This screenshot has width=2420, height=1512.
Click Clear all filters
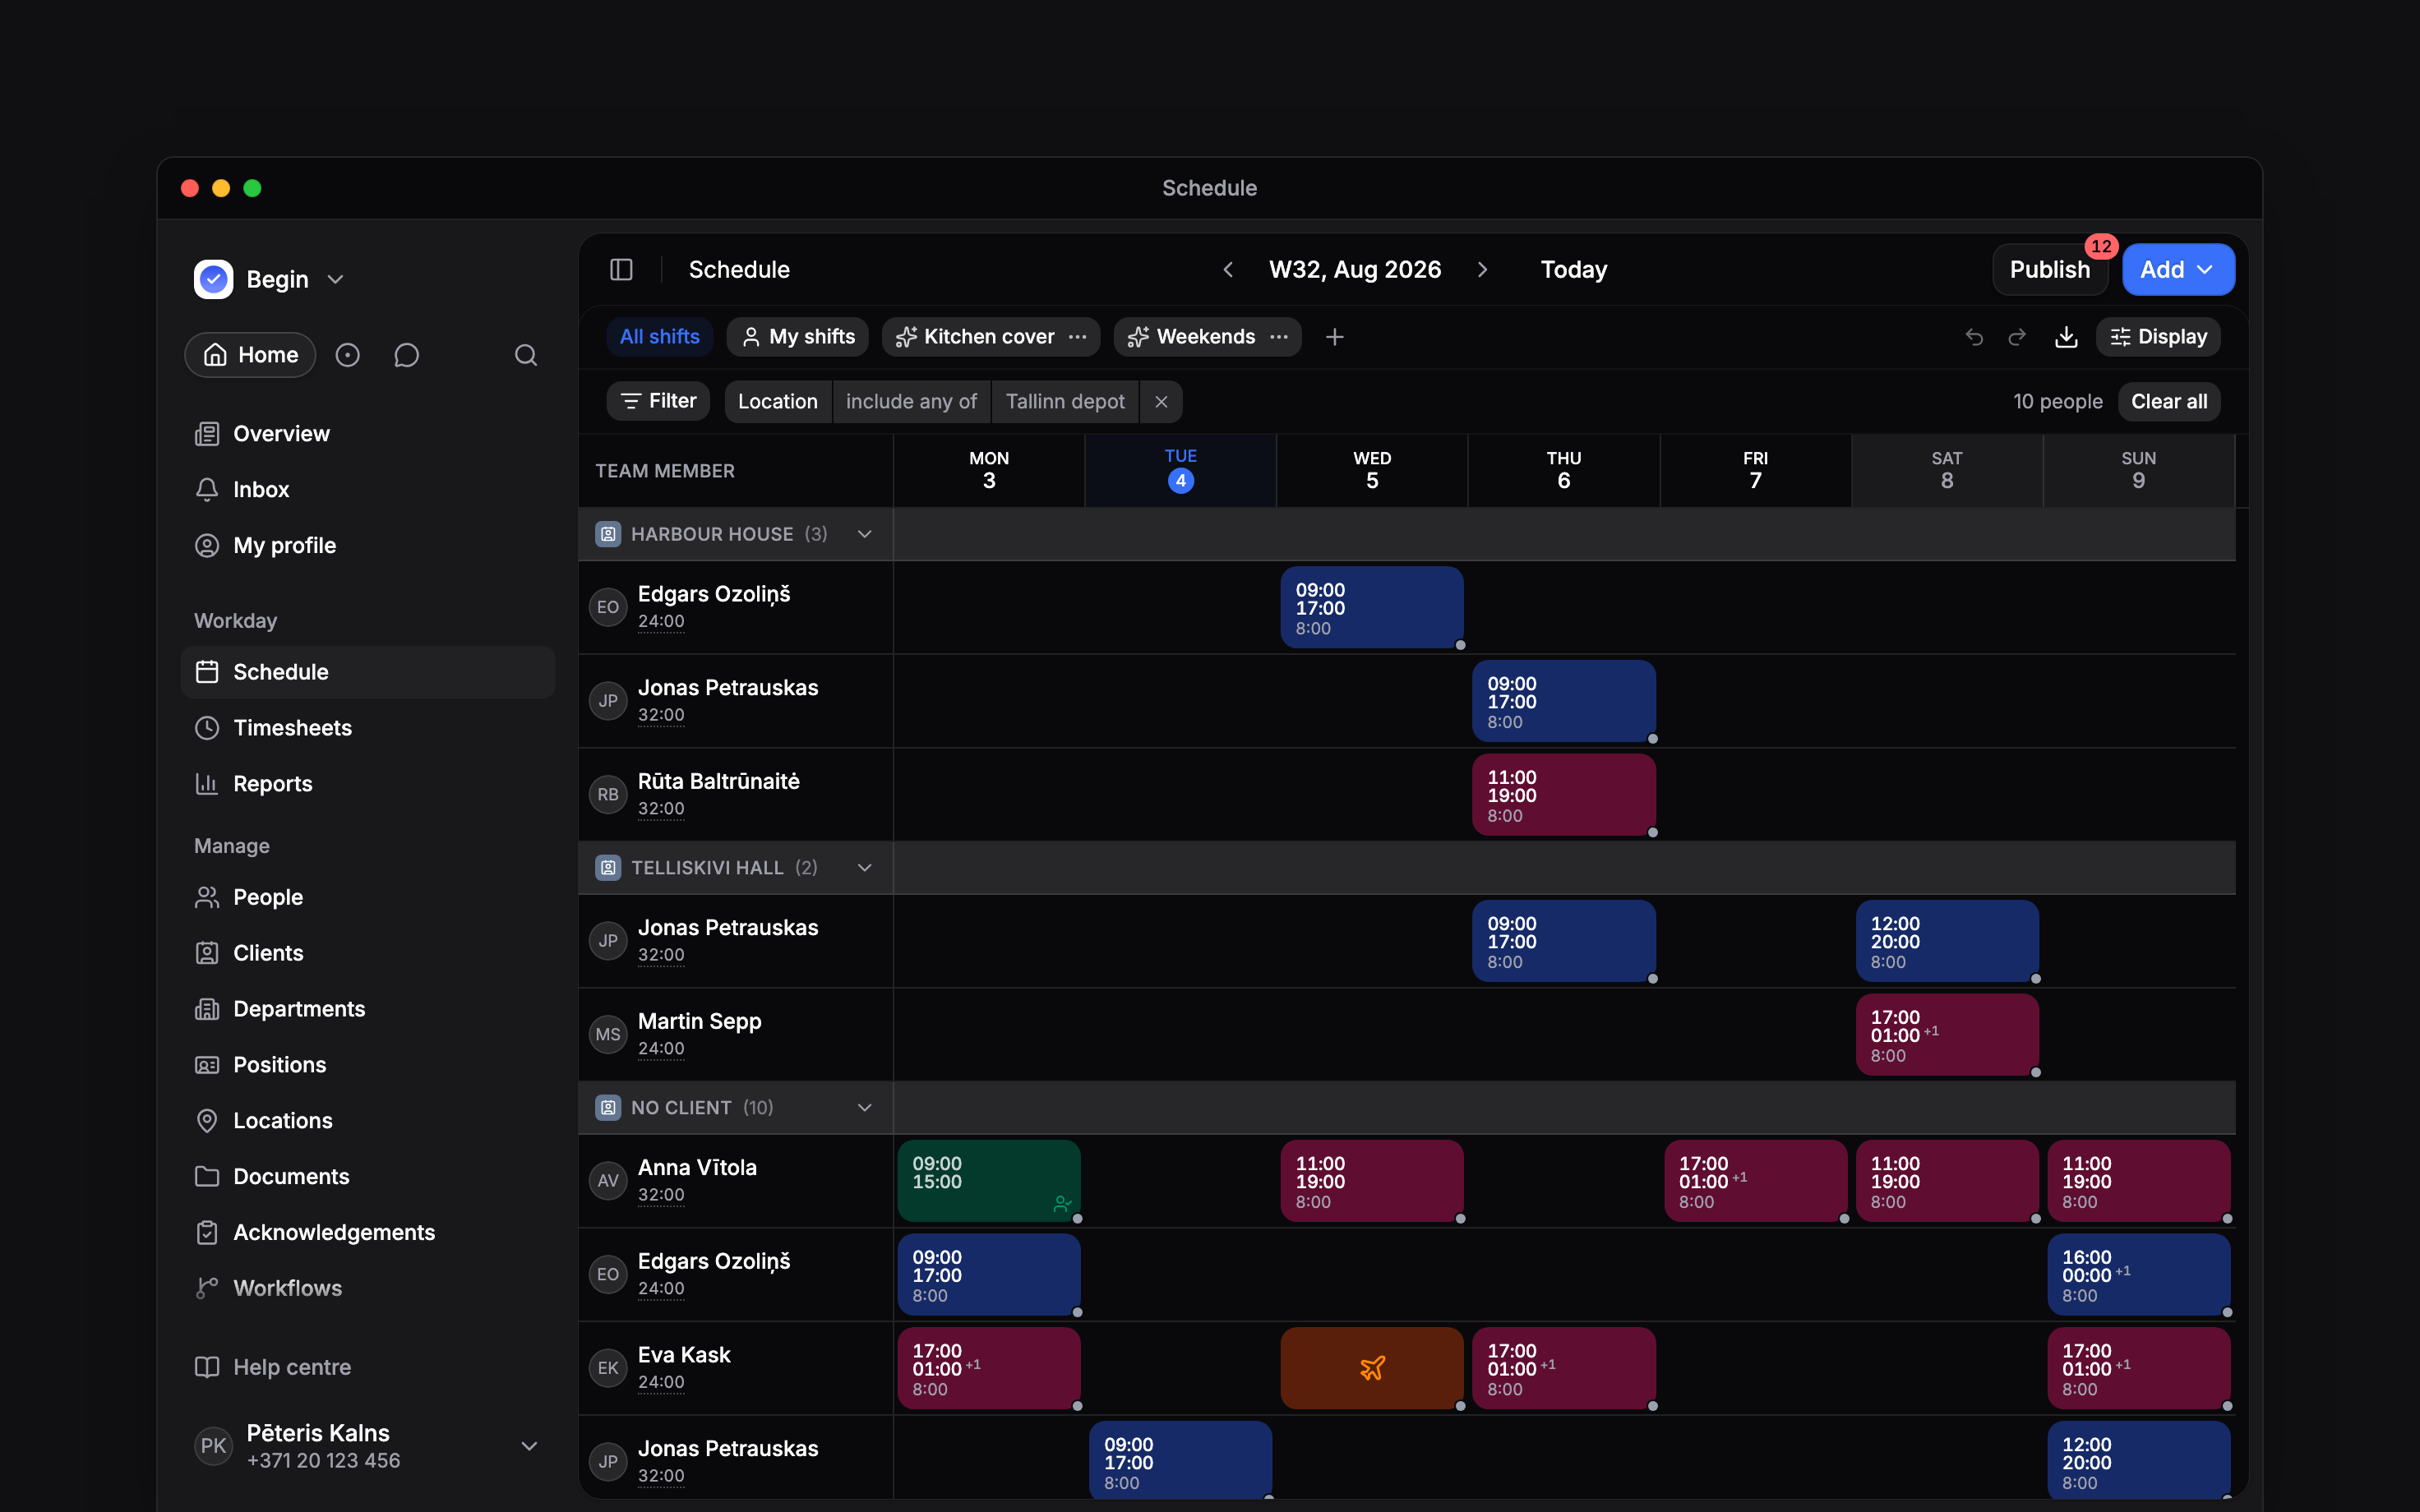(2169, 402)
